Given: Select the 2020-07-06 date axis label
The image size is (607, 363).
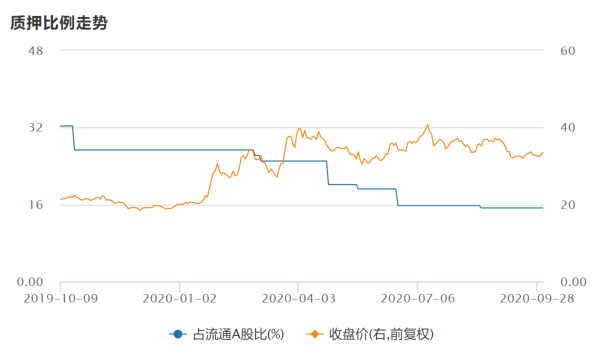Looking at the screenshot, I should [418, 299].
